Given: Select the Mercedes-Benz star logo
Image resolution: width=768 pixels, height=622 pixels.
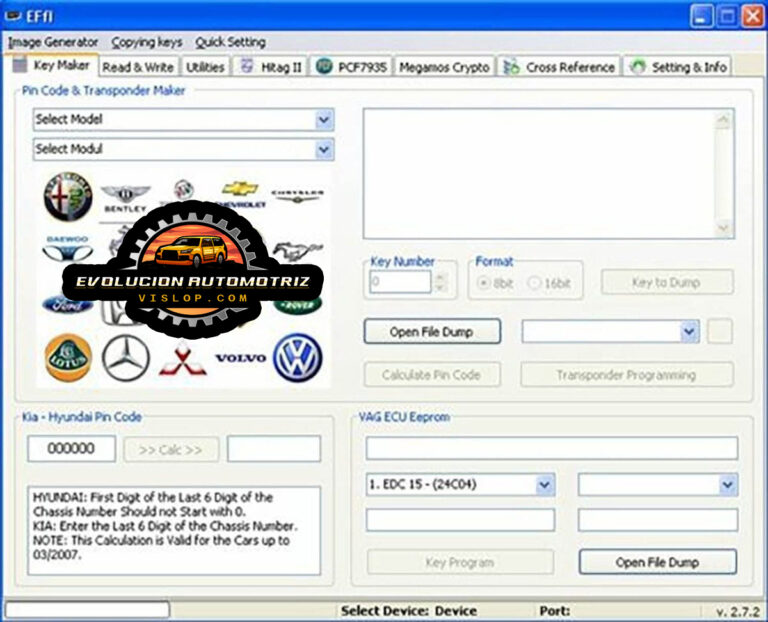Looking at the screenshot, I should (x=126, y=357).
